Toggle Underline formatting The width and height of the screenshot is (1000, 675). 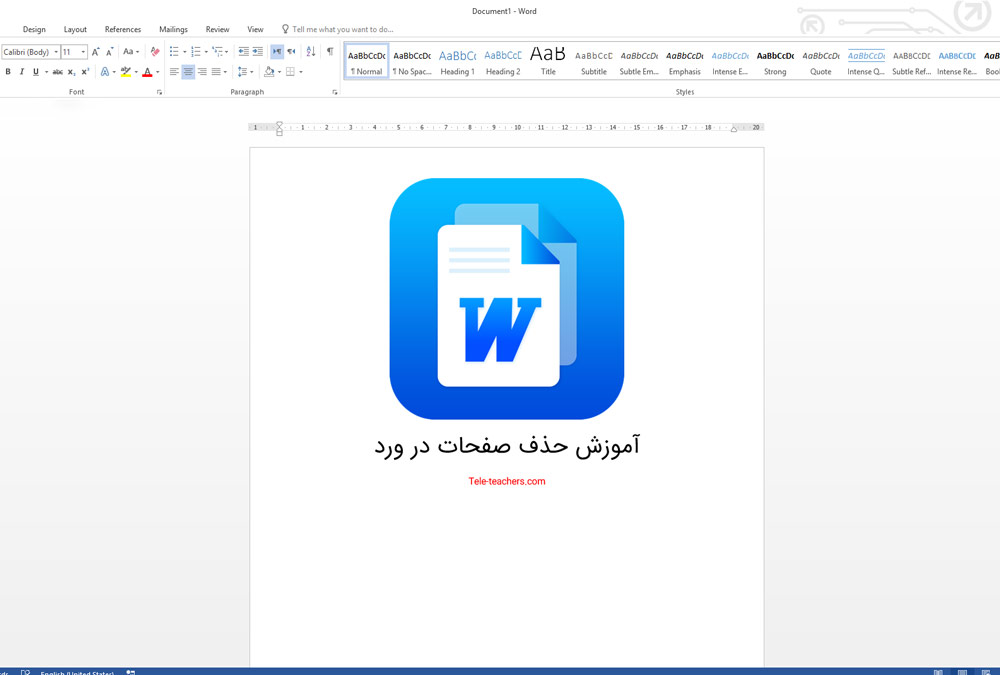point(36,72)
